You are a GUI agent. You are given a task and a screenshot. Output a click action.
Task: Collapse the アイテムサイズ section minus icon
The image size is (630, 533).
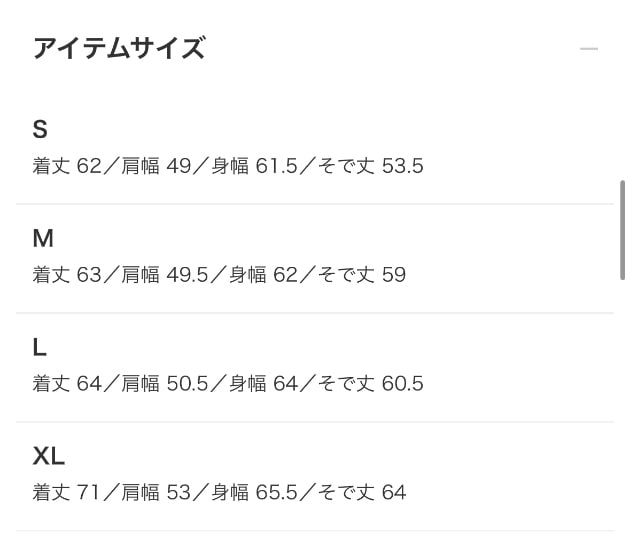click(589, 49)
